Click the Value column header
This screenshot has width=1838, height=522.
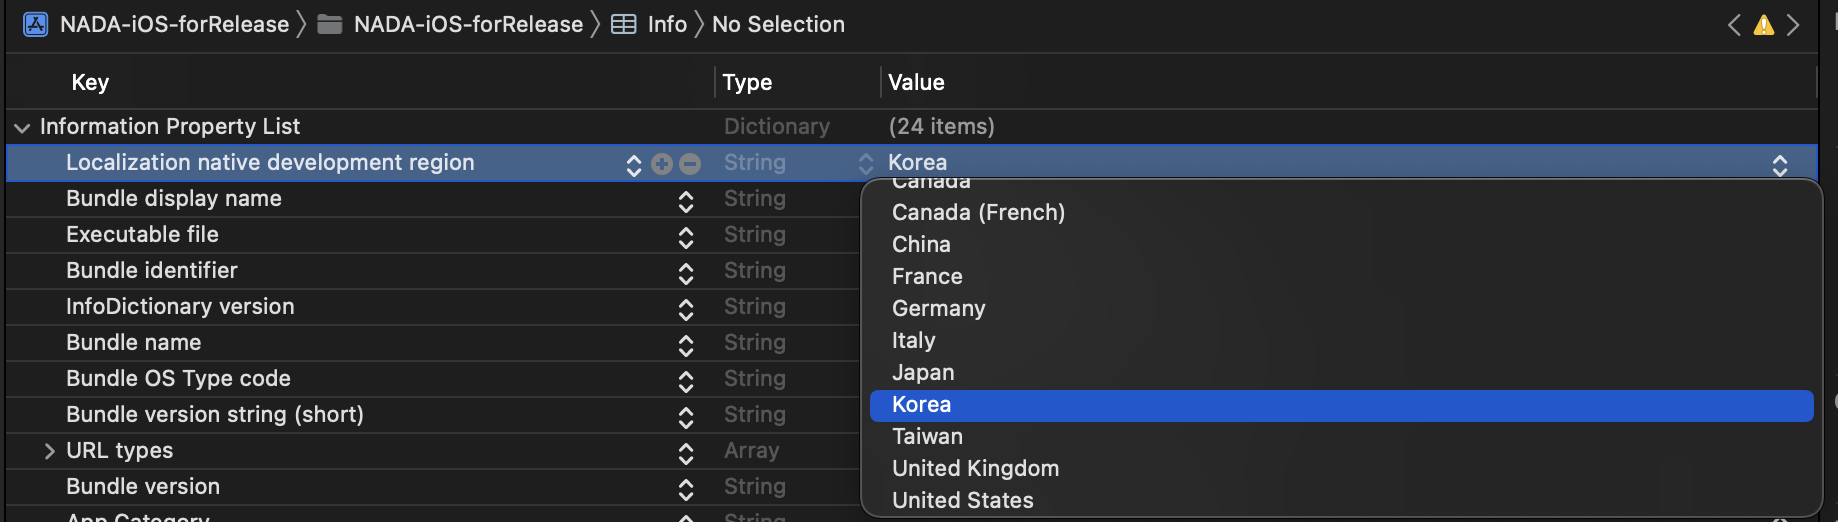pos(916,82)
